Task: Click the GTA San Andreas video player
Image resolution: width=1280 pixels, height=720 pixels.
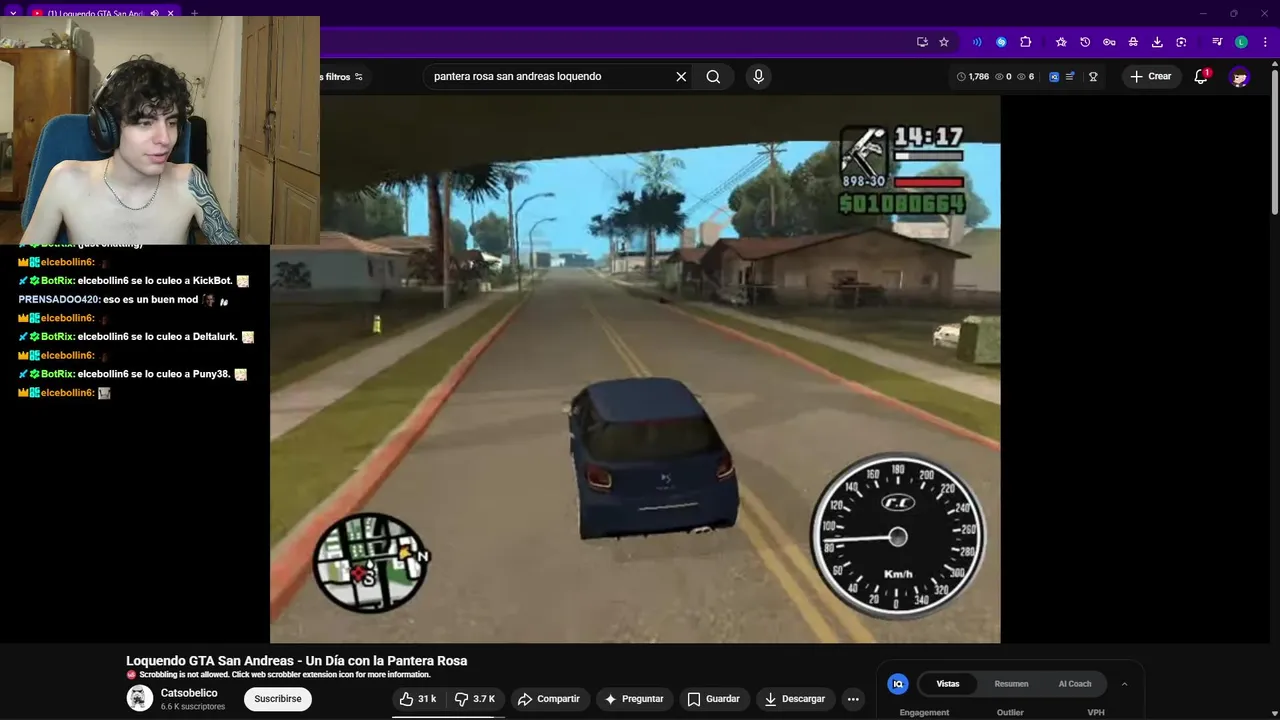Action: (635, 369)
